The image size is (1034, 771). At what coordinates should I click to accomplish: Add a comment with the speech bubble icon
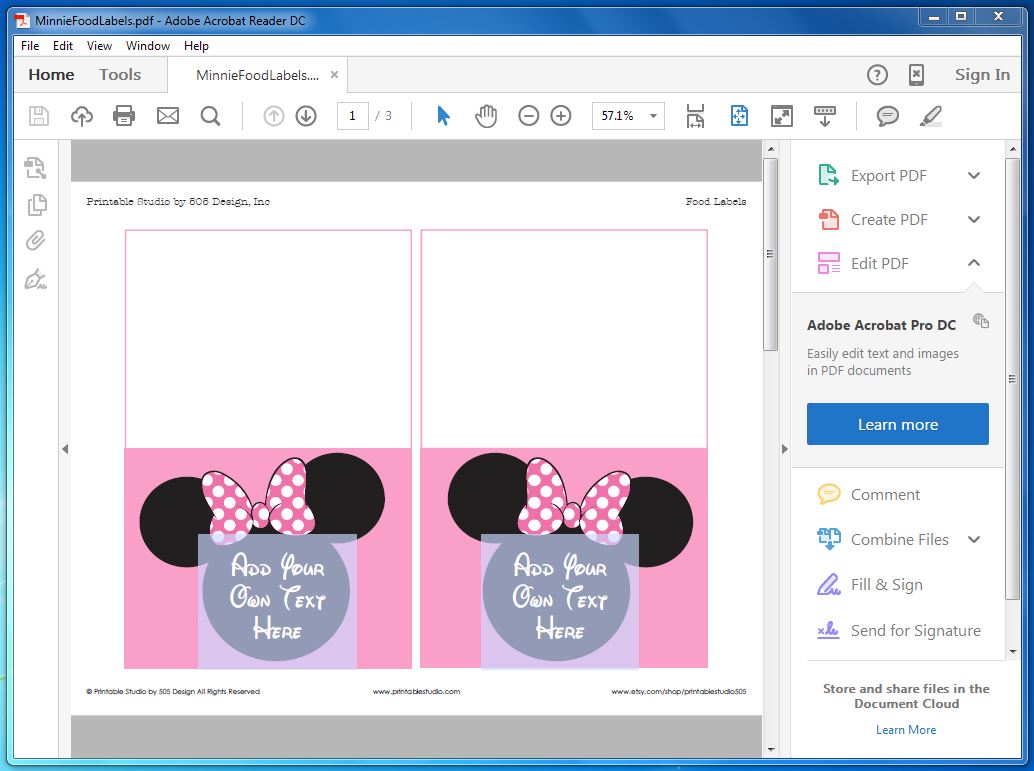886,115
